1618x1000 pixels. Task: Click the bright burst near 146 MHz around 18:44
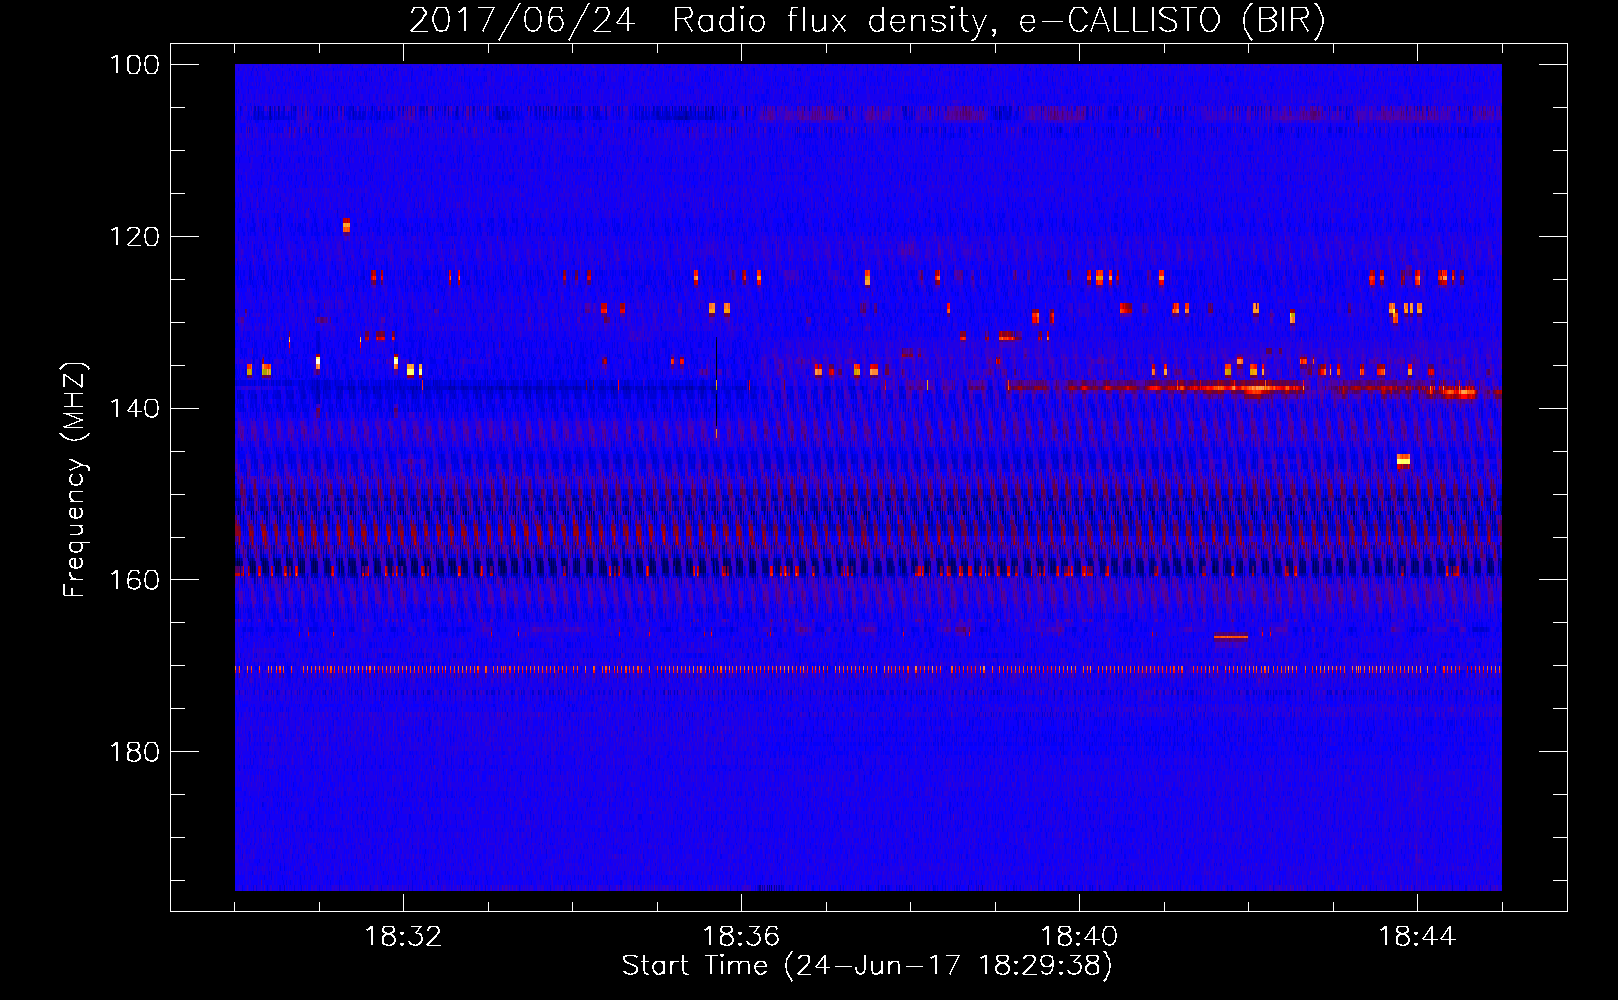click(1403, 461)
